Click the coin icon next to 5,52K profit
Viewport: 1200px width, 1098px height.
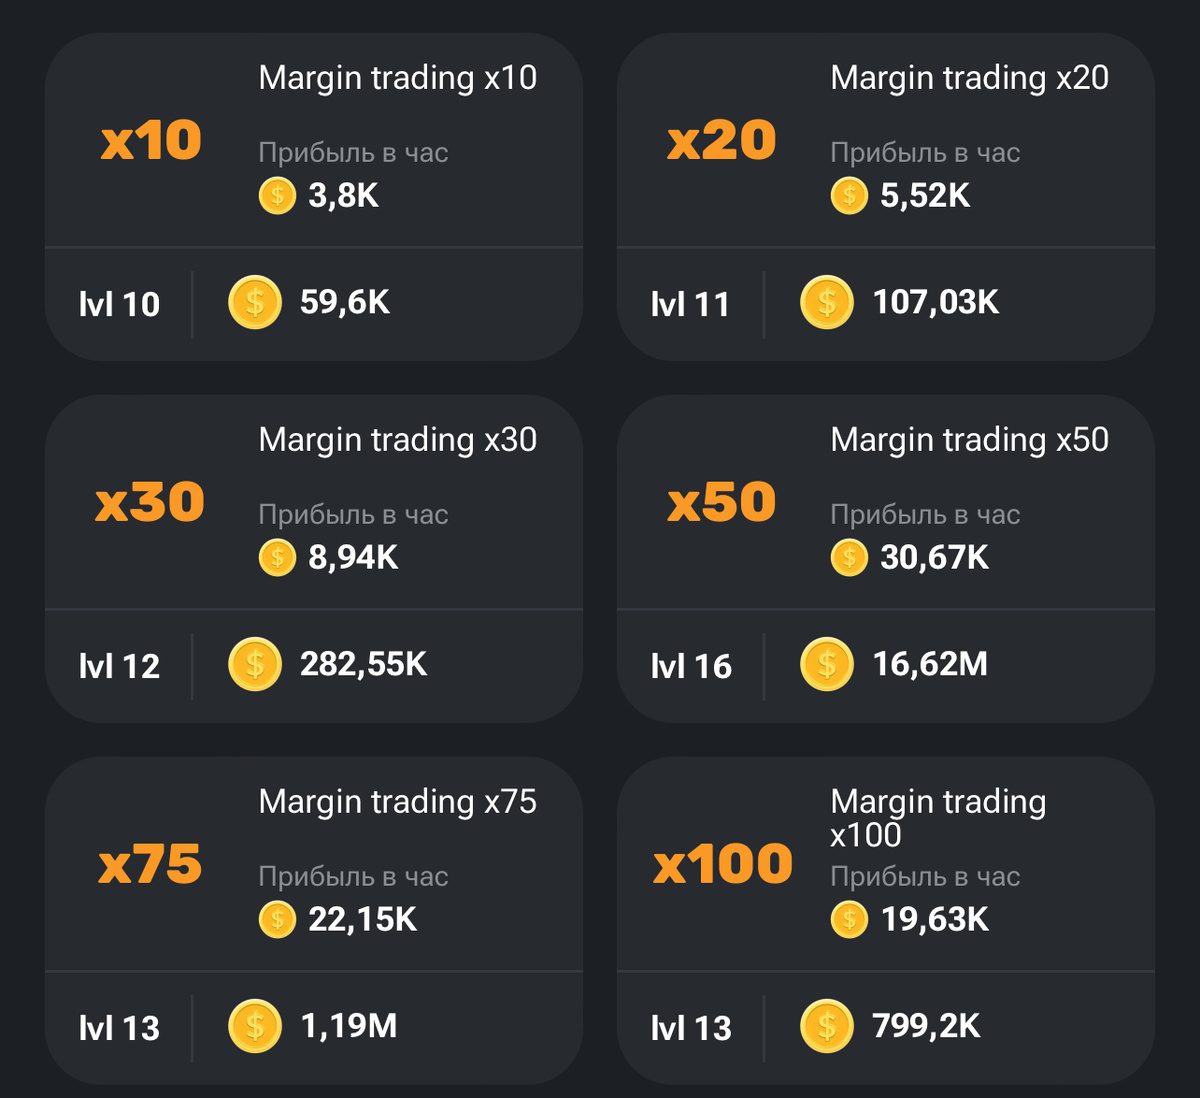(849, 196)
